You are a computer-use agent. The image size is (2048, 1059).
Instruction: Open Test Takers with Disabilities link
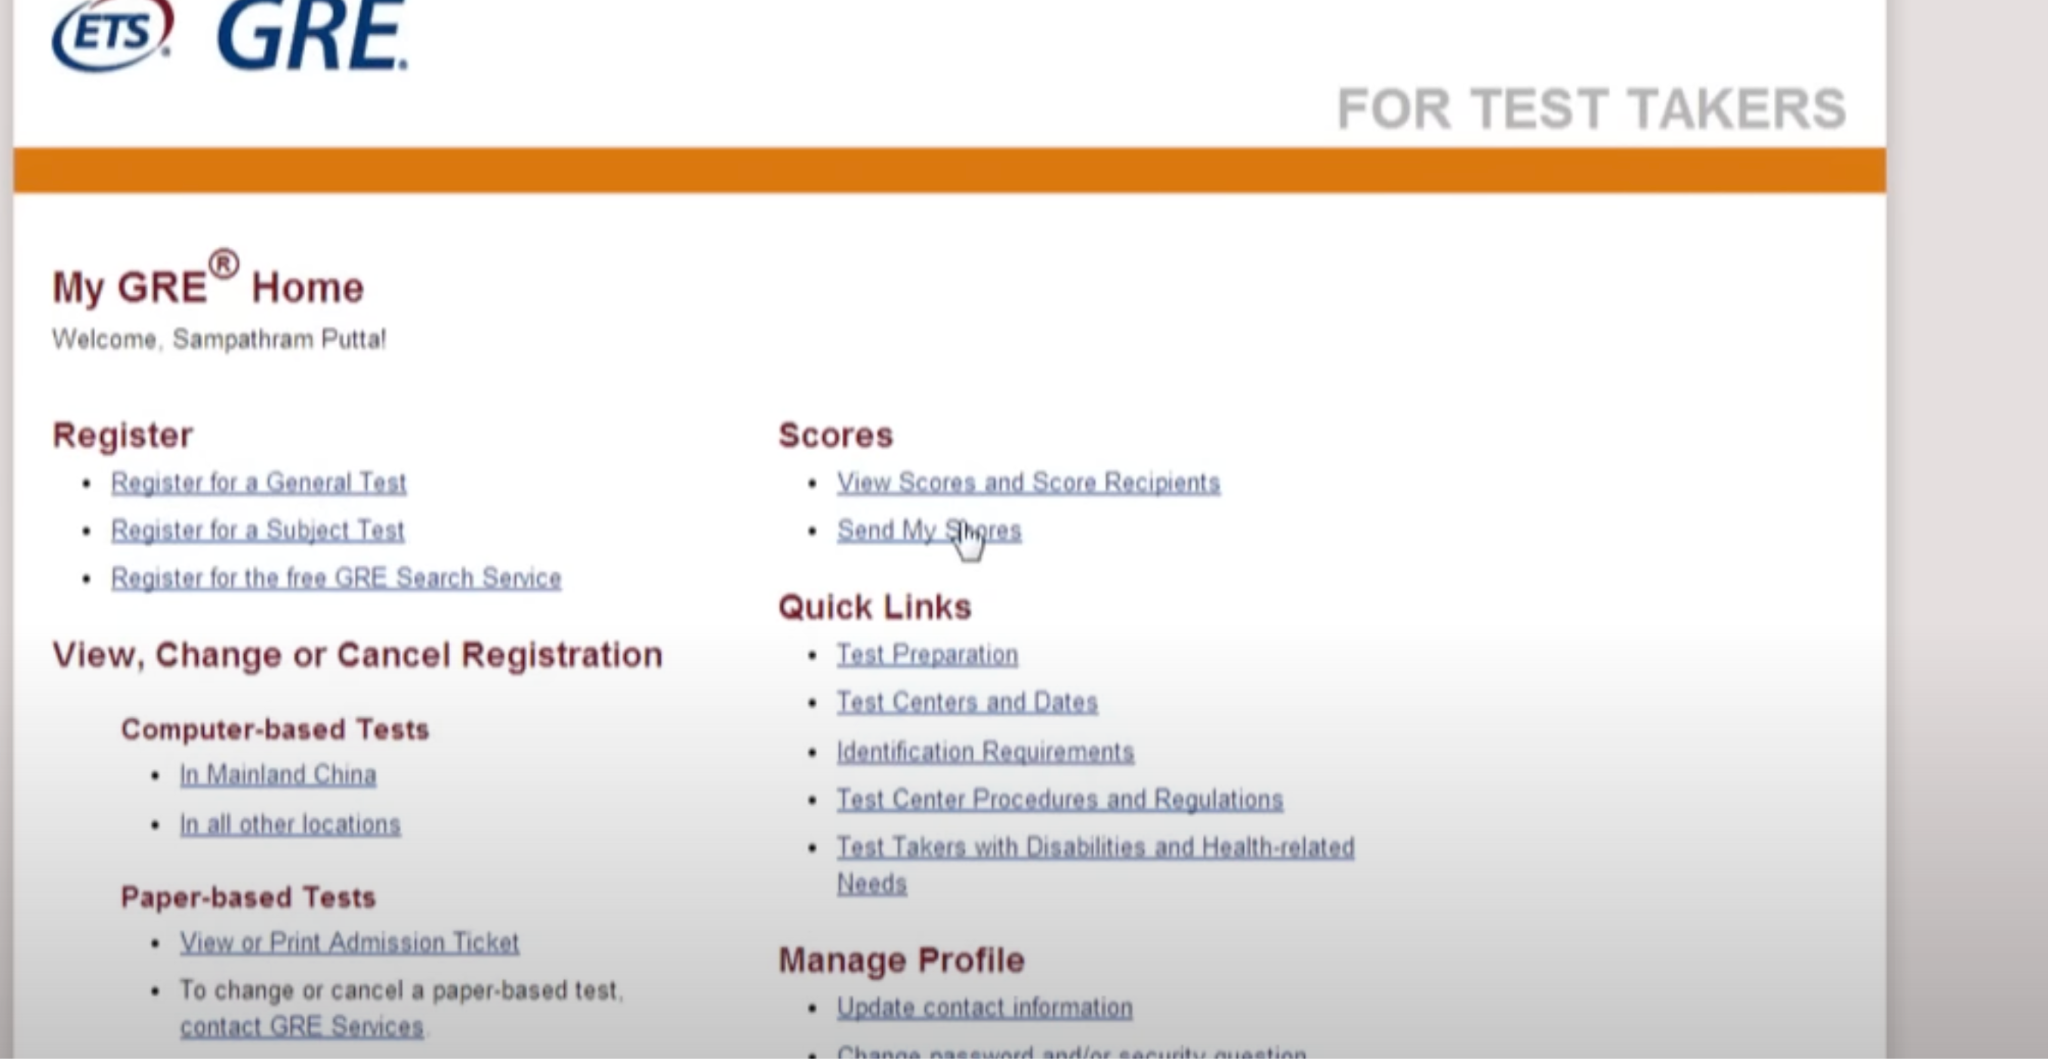(1095, 848)
